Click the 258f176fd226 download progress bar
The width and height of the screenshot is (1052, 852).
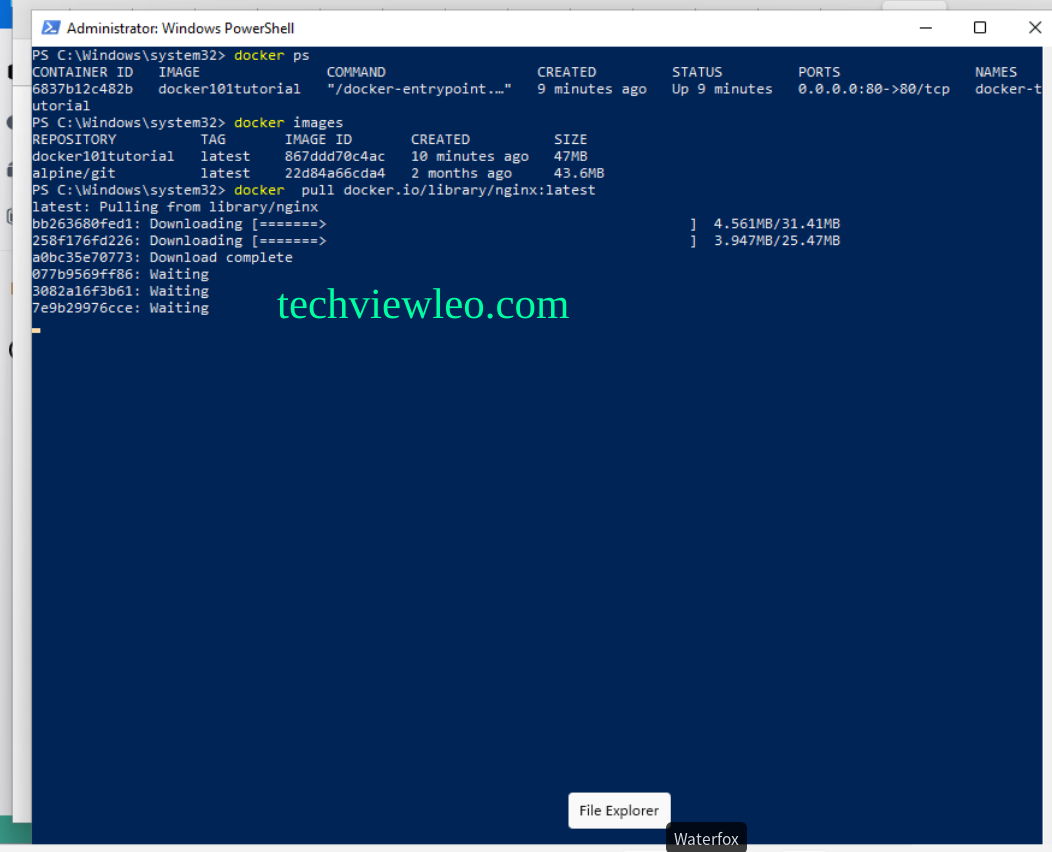474,241
